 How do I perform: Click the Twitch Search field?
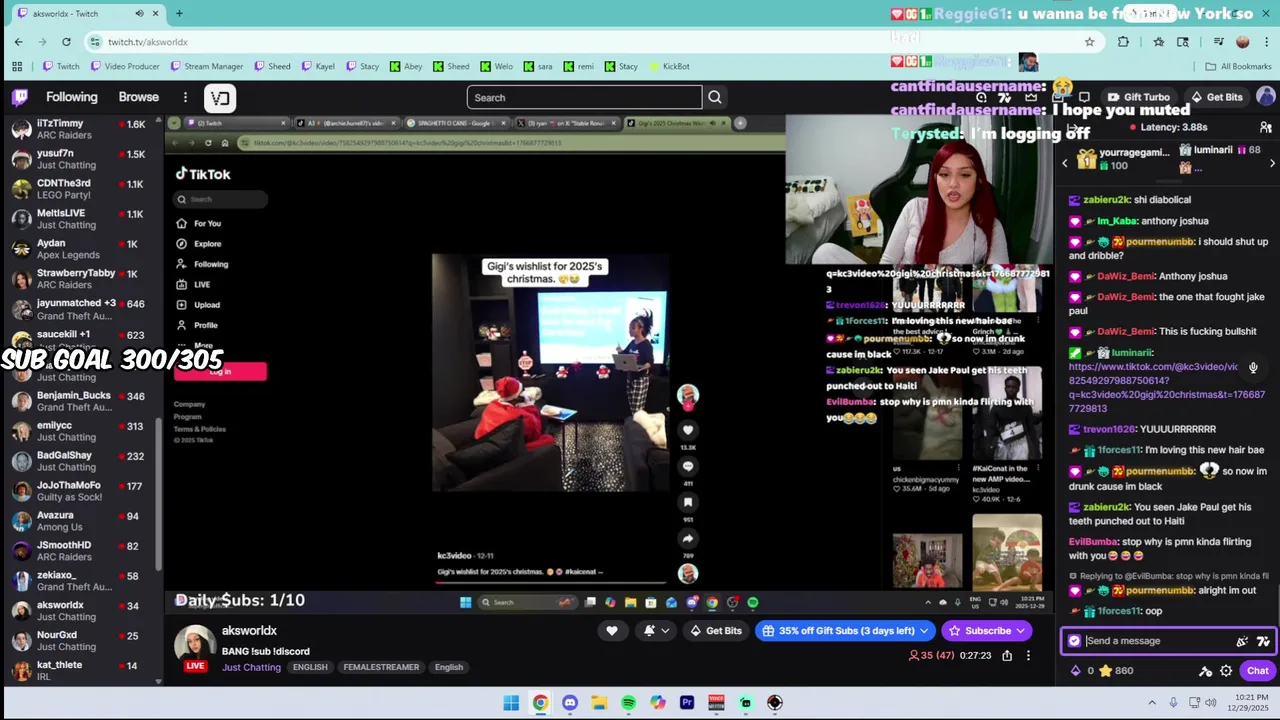click(x=584, y=97)
